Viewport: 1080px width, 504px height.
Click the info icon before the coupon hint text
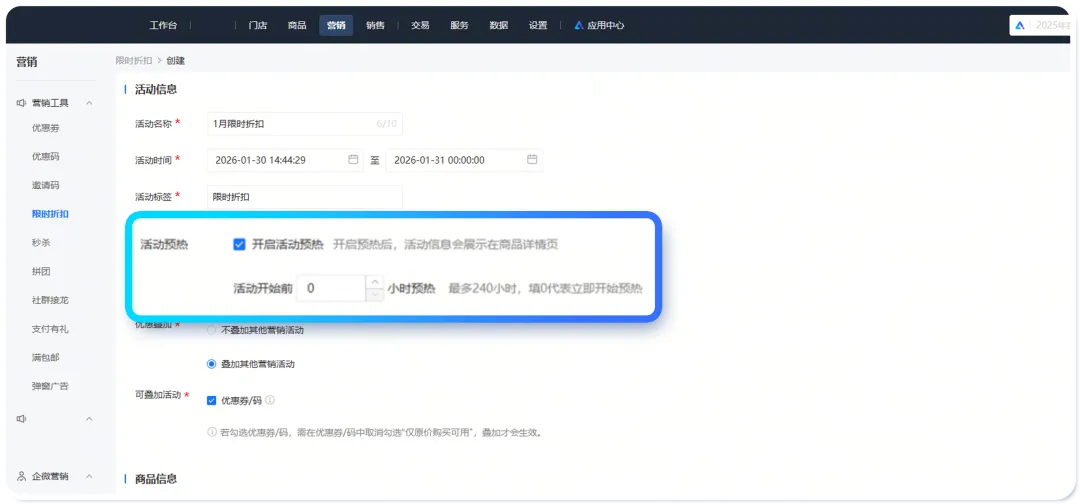(211, 432)
